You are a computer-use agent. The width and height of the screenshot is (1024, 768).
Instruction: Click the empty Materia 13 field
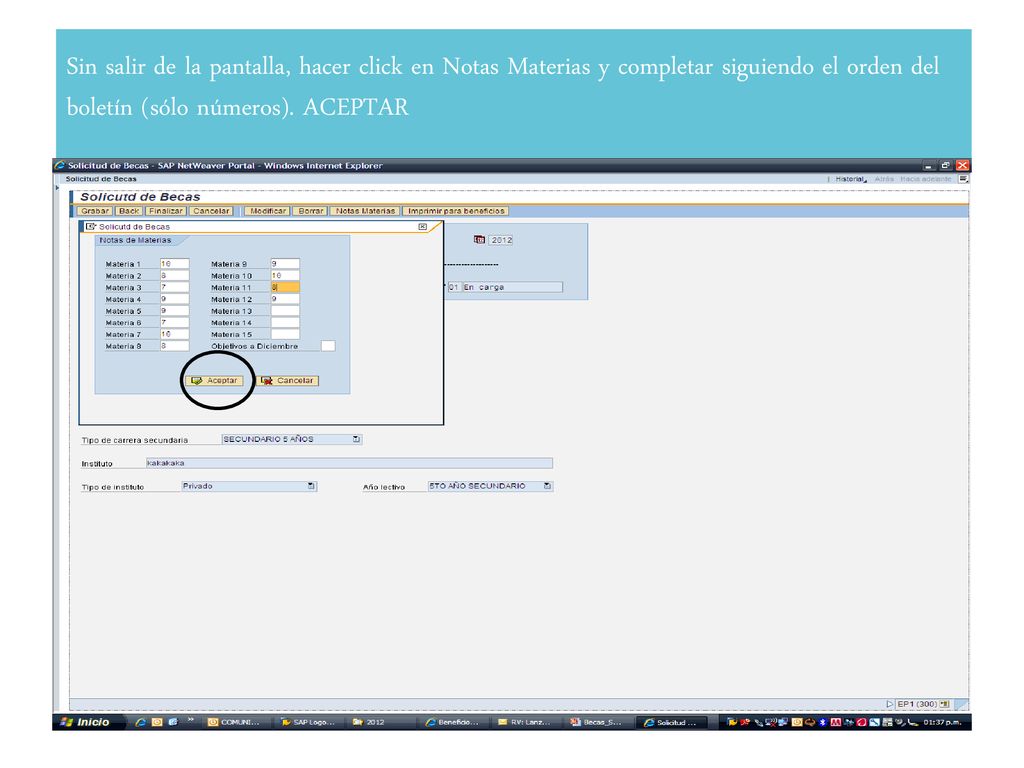point(285,311)
